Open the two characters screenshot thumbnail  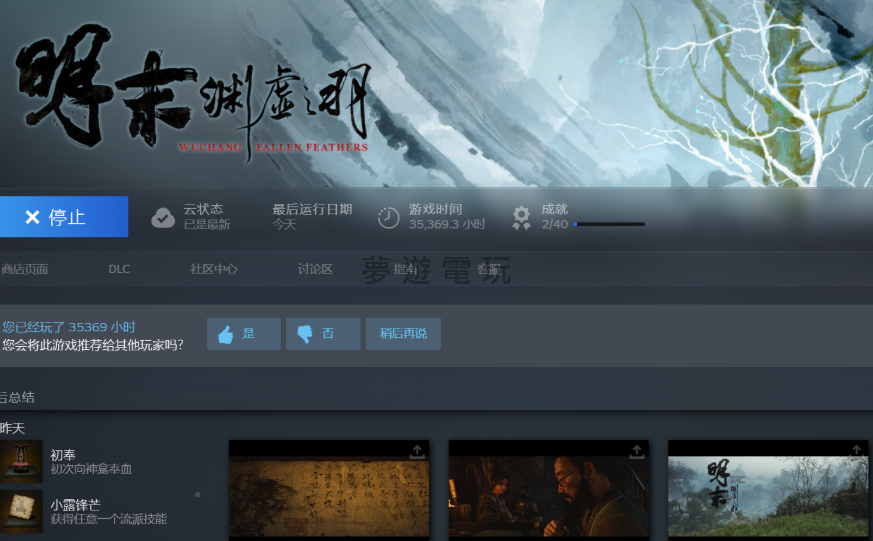coord(549,490)
